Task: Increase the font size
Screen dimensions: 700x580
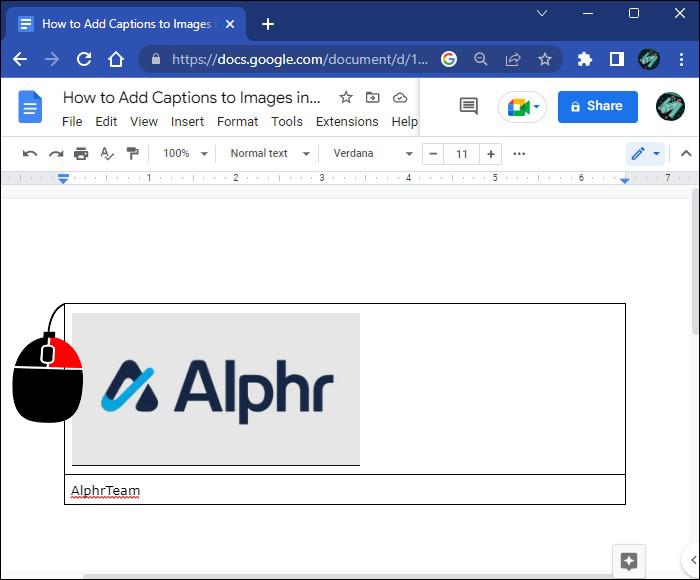Action: point(491,154)
